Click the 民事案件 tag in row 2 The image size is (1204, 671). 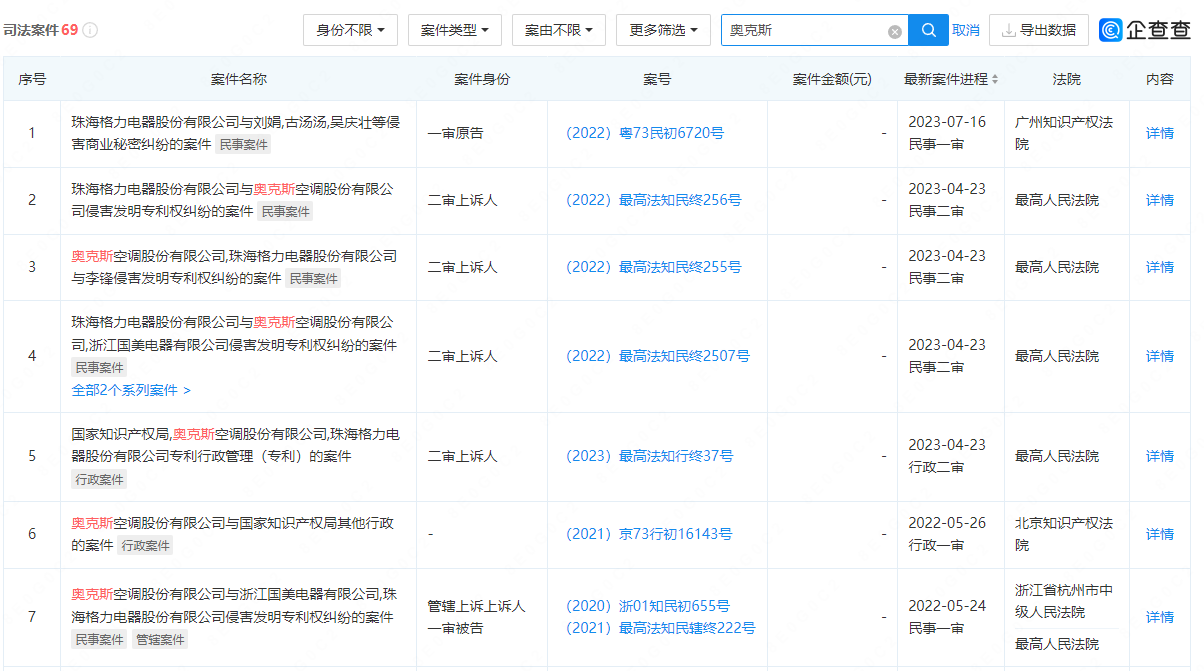pyautogui.click(x=285, y=212)
